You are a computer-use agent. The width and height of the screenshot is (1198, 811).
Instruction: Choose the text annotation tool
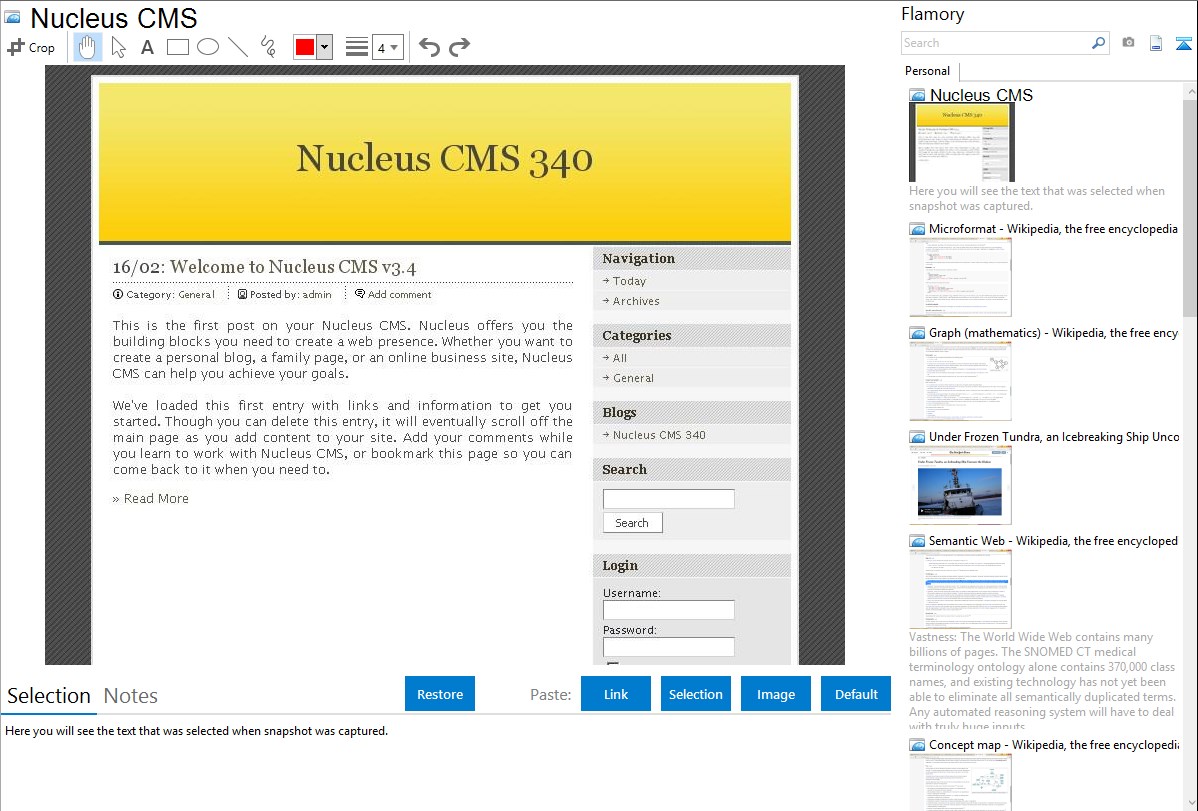147,47
